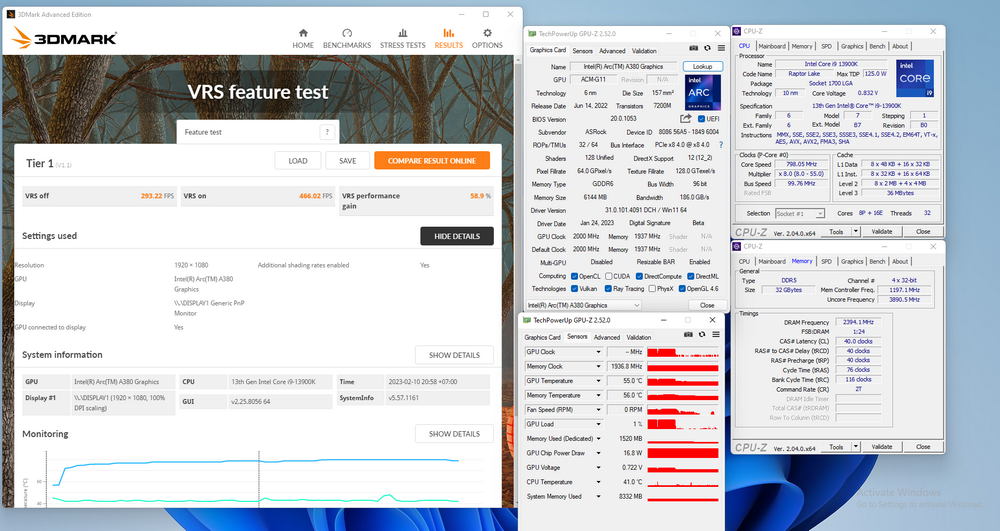Viewport: 1000px width, 531px height.
Task: Open the 3DMark Options gear
Action: [x=487, y=37]
